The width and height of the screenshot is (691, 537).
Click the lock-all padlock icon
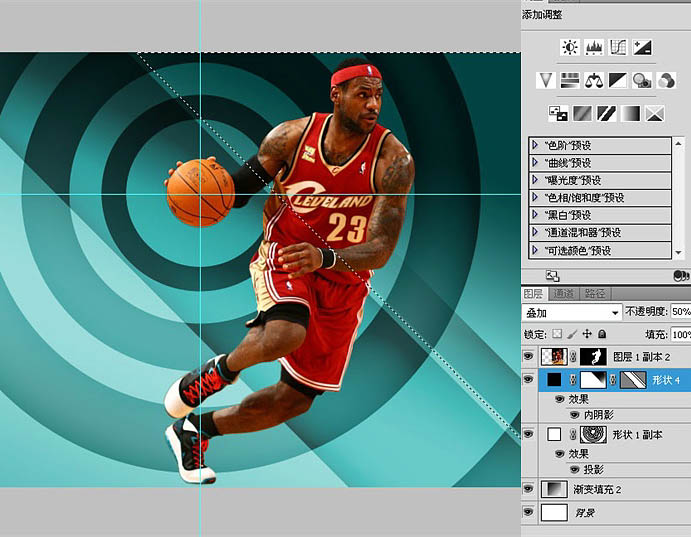602,334
